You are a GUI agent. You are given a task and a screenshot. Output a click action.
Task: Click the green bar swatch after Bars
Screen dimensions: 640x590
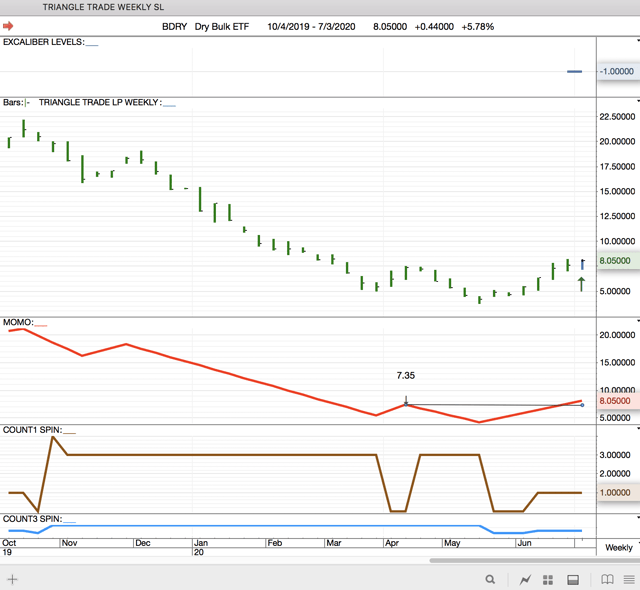27,102
